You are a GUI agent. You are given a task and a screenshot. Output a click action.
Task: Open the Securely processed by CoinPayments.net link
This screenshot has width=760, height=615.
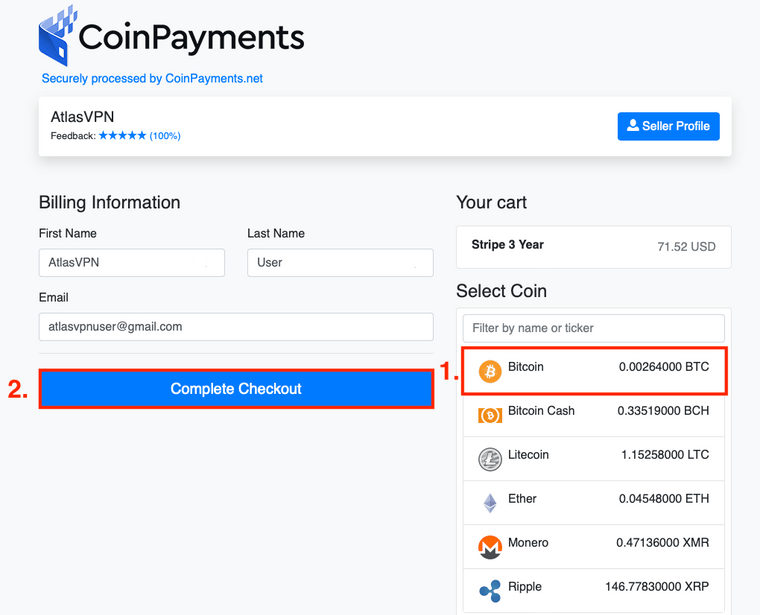coord(152,79)
